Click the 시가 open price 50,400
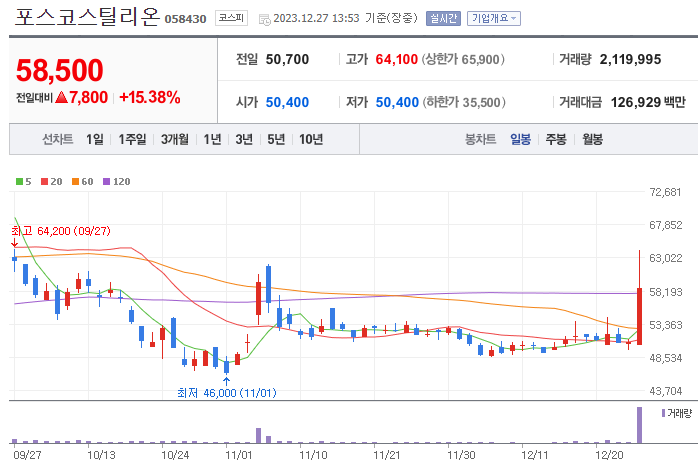698x474 pixels. (x=287, y=102)
